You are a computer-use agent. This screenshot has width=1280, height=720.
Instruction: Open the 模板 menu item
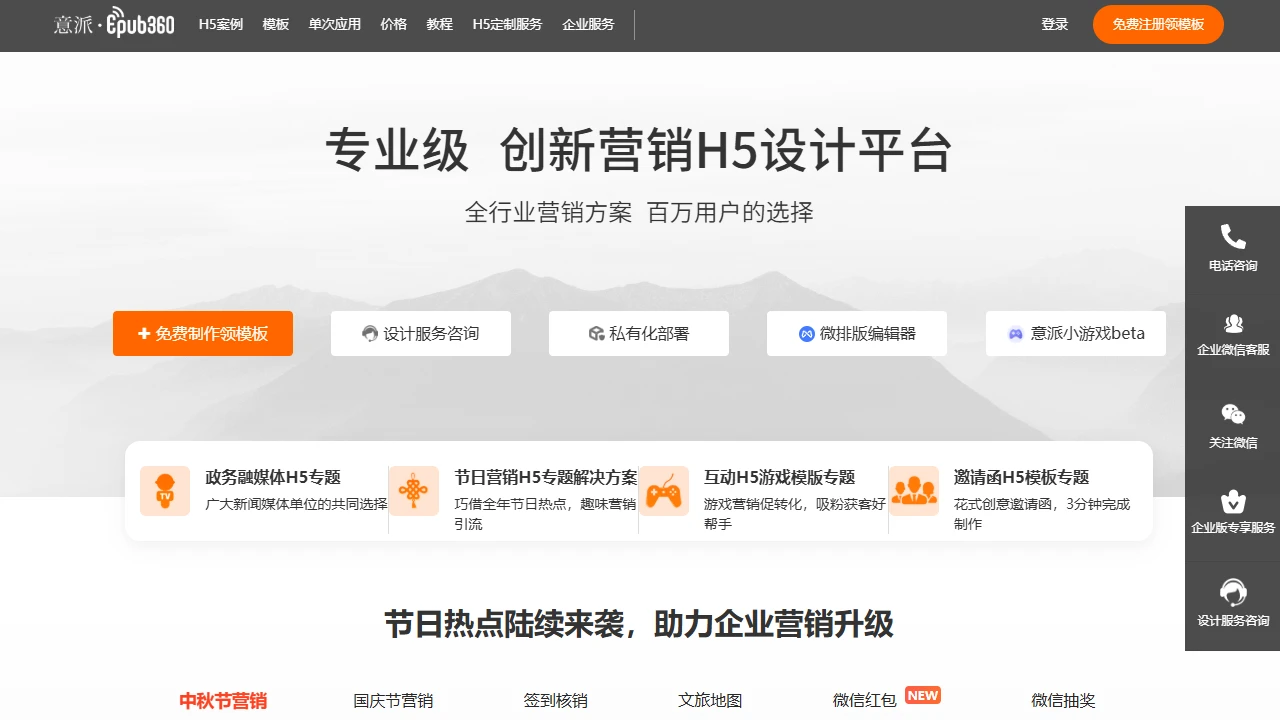tap(276, 25)
